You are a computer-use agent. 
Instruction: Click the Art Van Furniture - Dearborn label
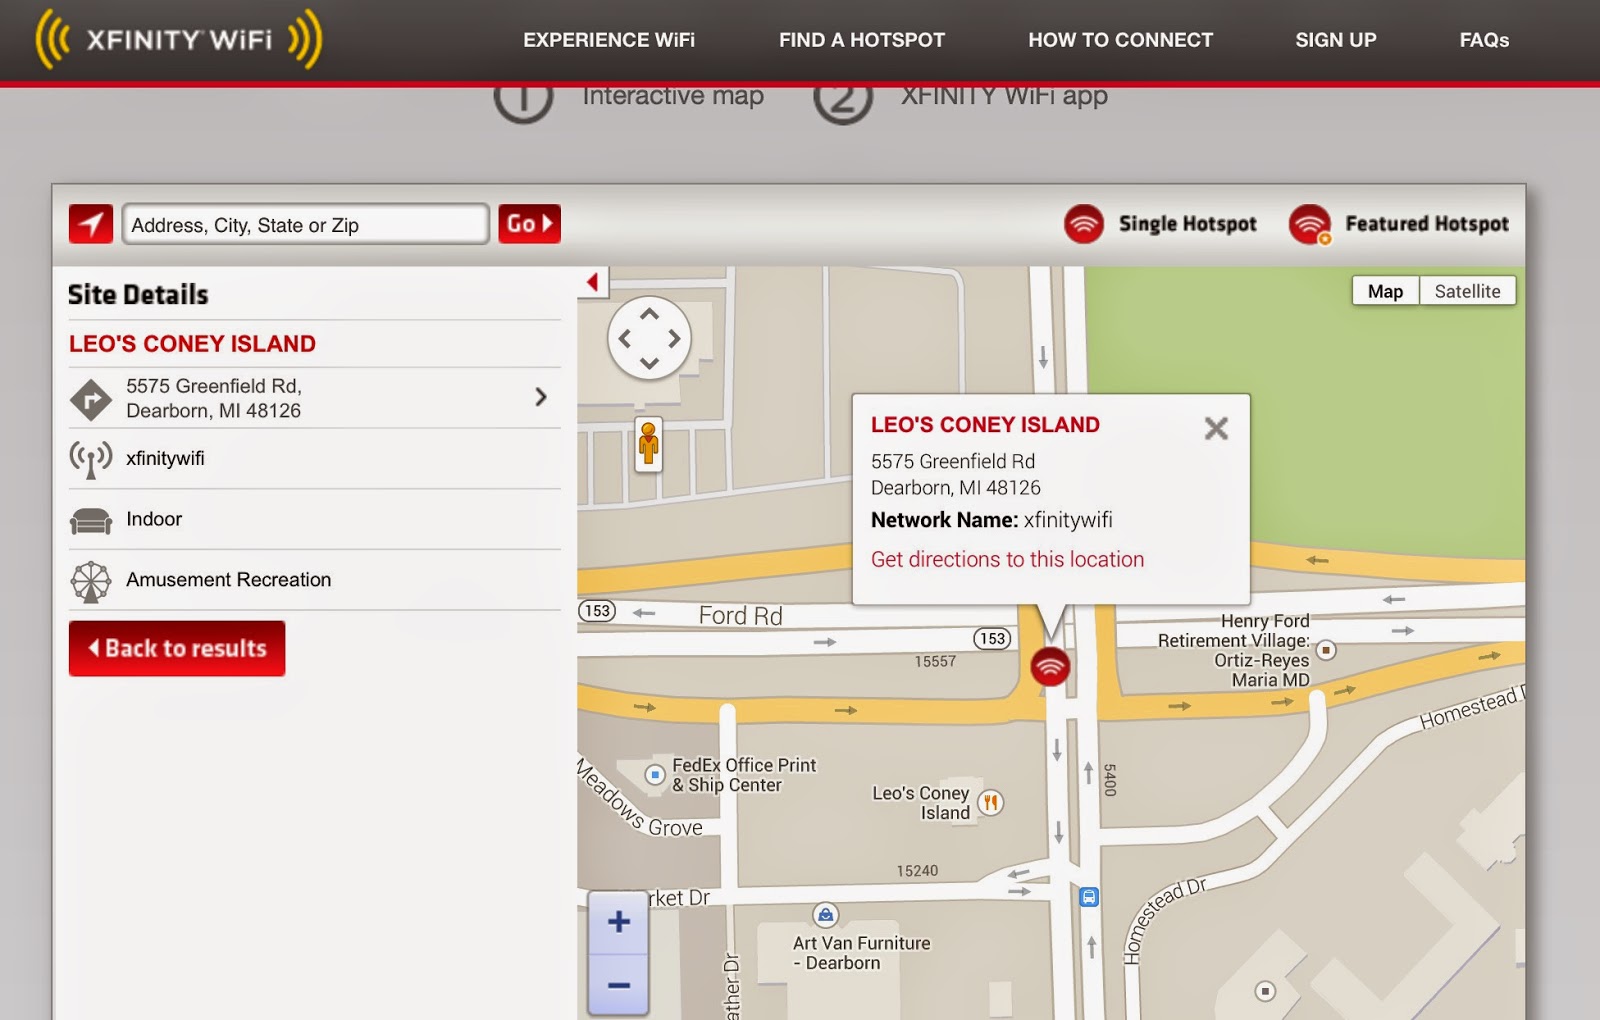tap(861, 953)
